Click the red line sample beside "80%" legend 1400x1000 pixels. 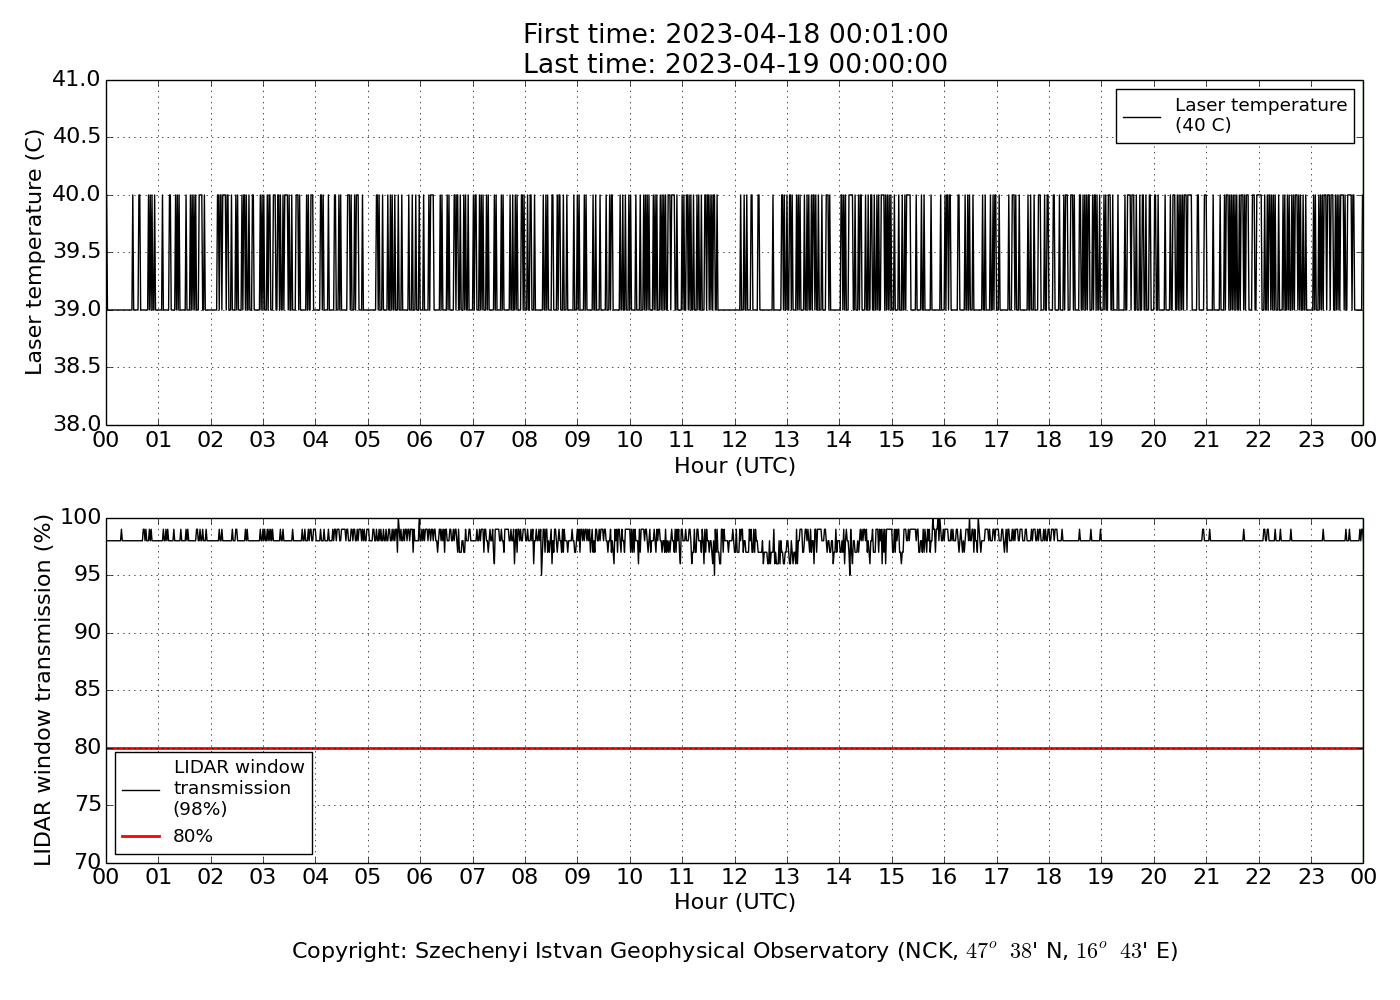(141, 836)
